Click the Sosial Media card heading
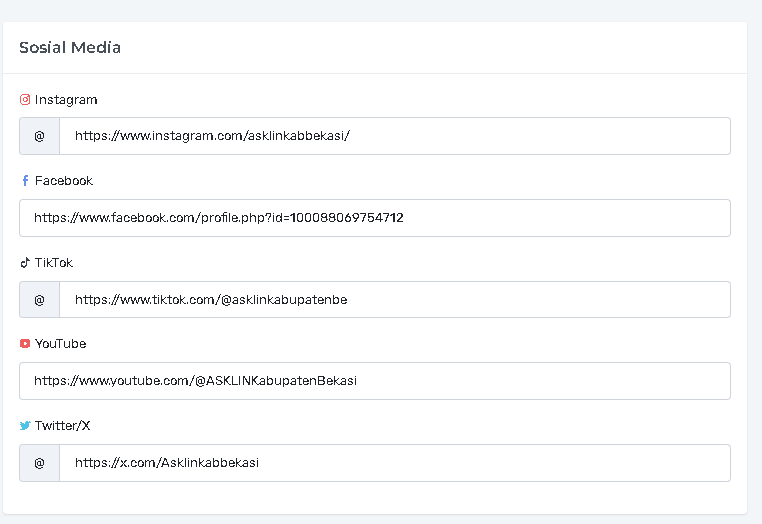The width and height of the screenshot is (762, 524). pyautogui.click(x=70, y=47)
